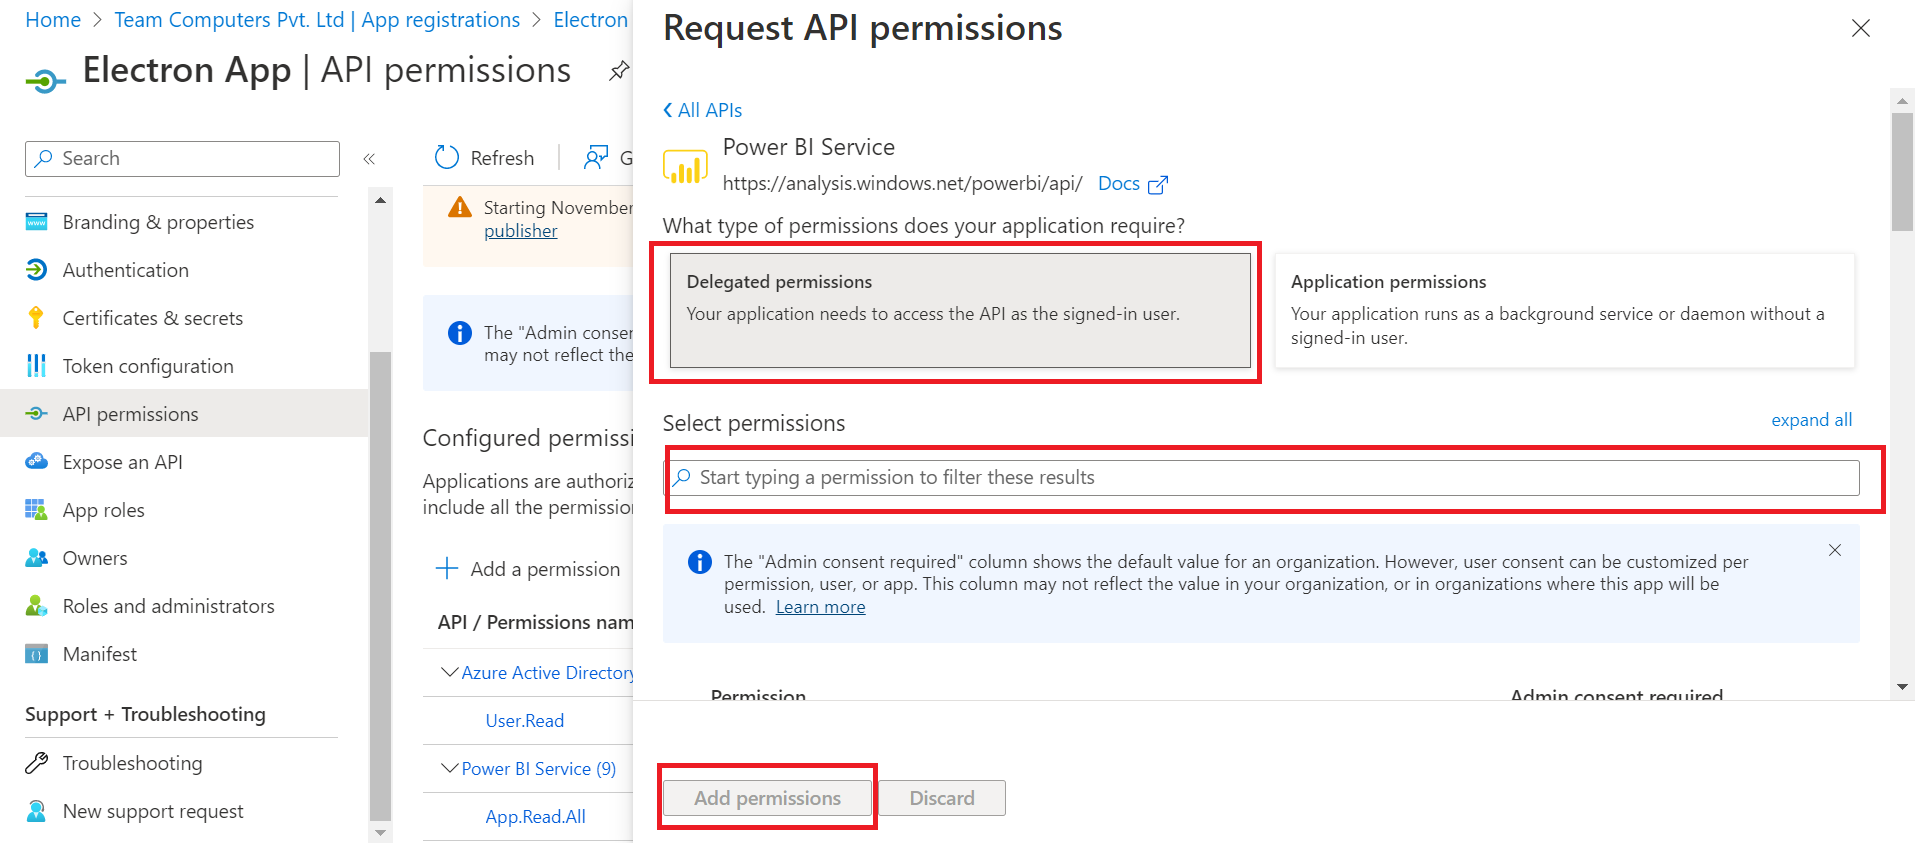1915x843 pixels.
Task: Click the warning icon in November notice
Action: pyautogui.click(x=460, y=207)
